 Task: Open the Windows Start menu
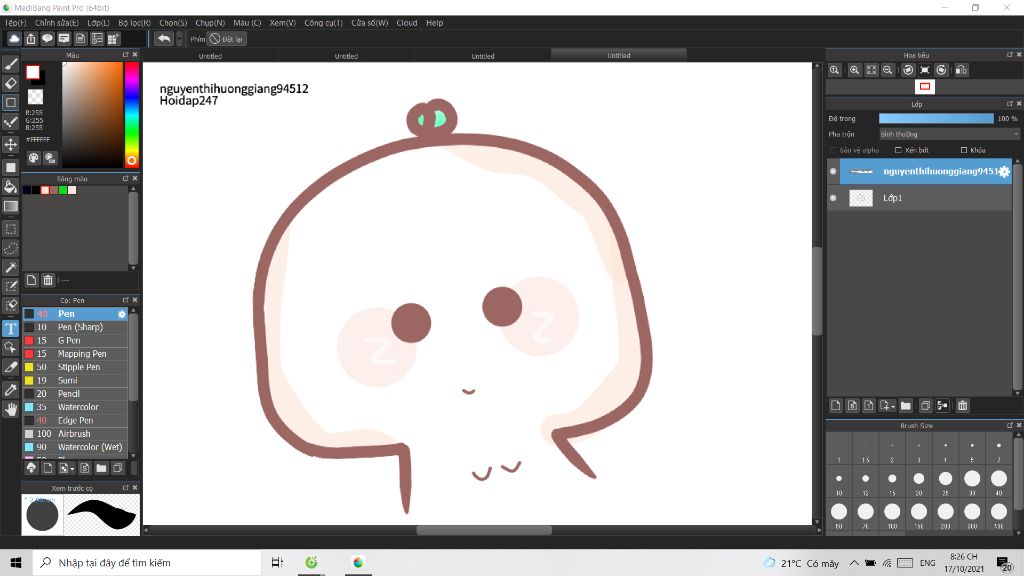pyautogui.click(x=16, y=562)
